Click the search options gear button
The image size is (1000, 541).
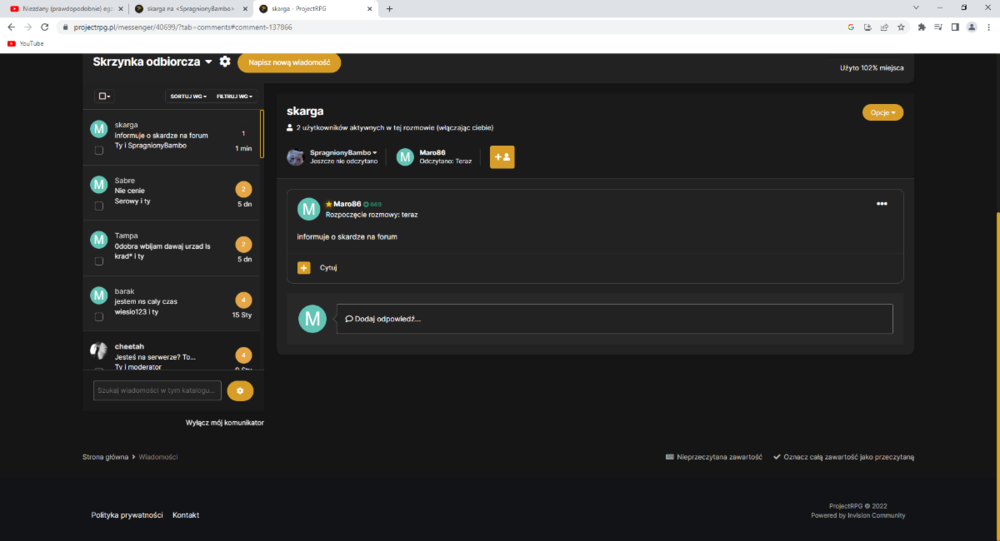(x=240, y=390)
